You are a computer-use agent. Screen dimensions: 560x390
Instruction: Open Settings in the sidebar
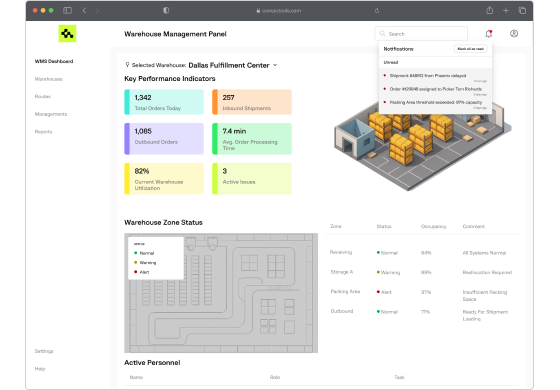click(x=44, y=351)
